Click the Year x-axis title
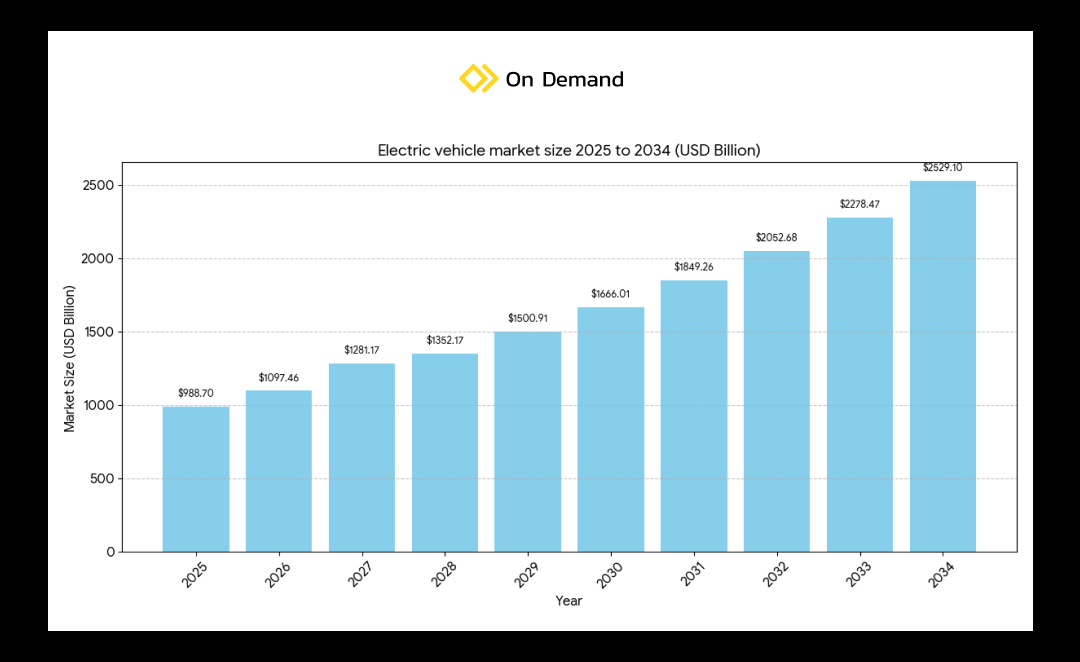This screenshot has height=662, width=1080. 569,601
